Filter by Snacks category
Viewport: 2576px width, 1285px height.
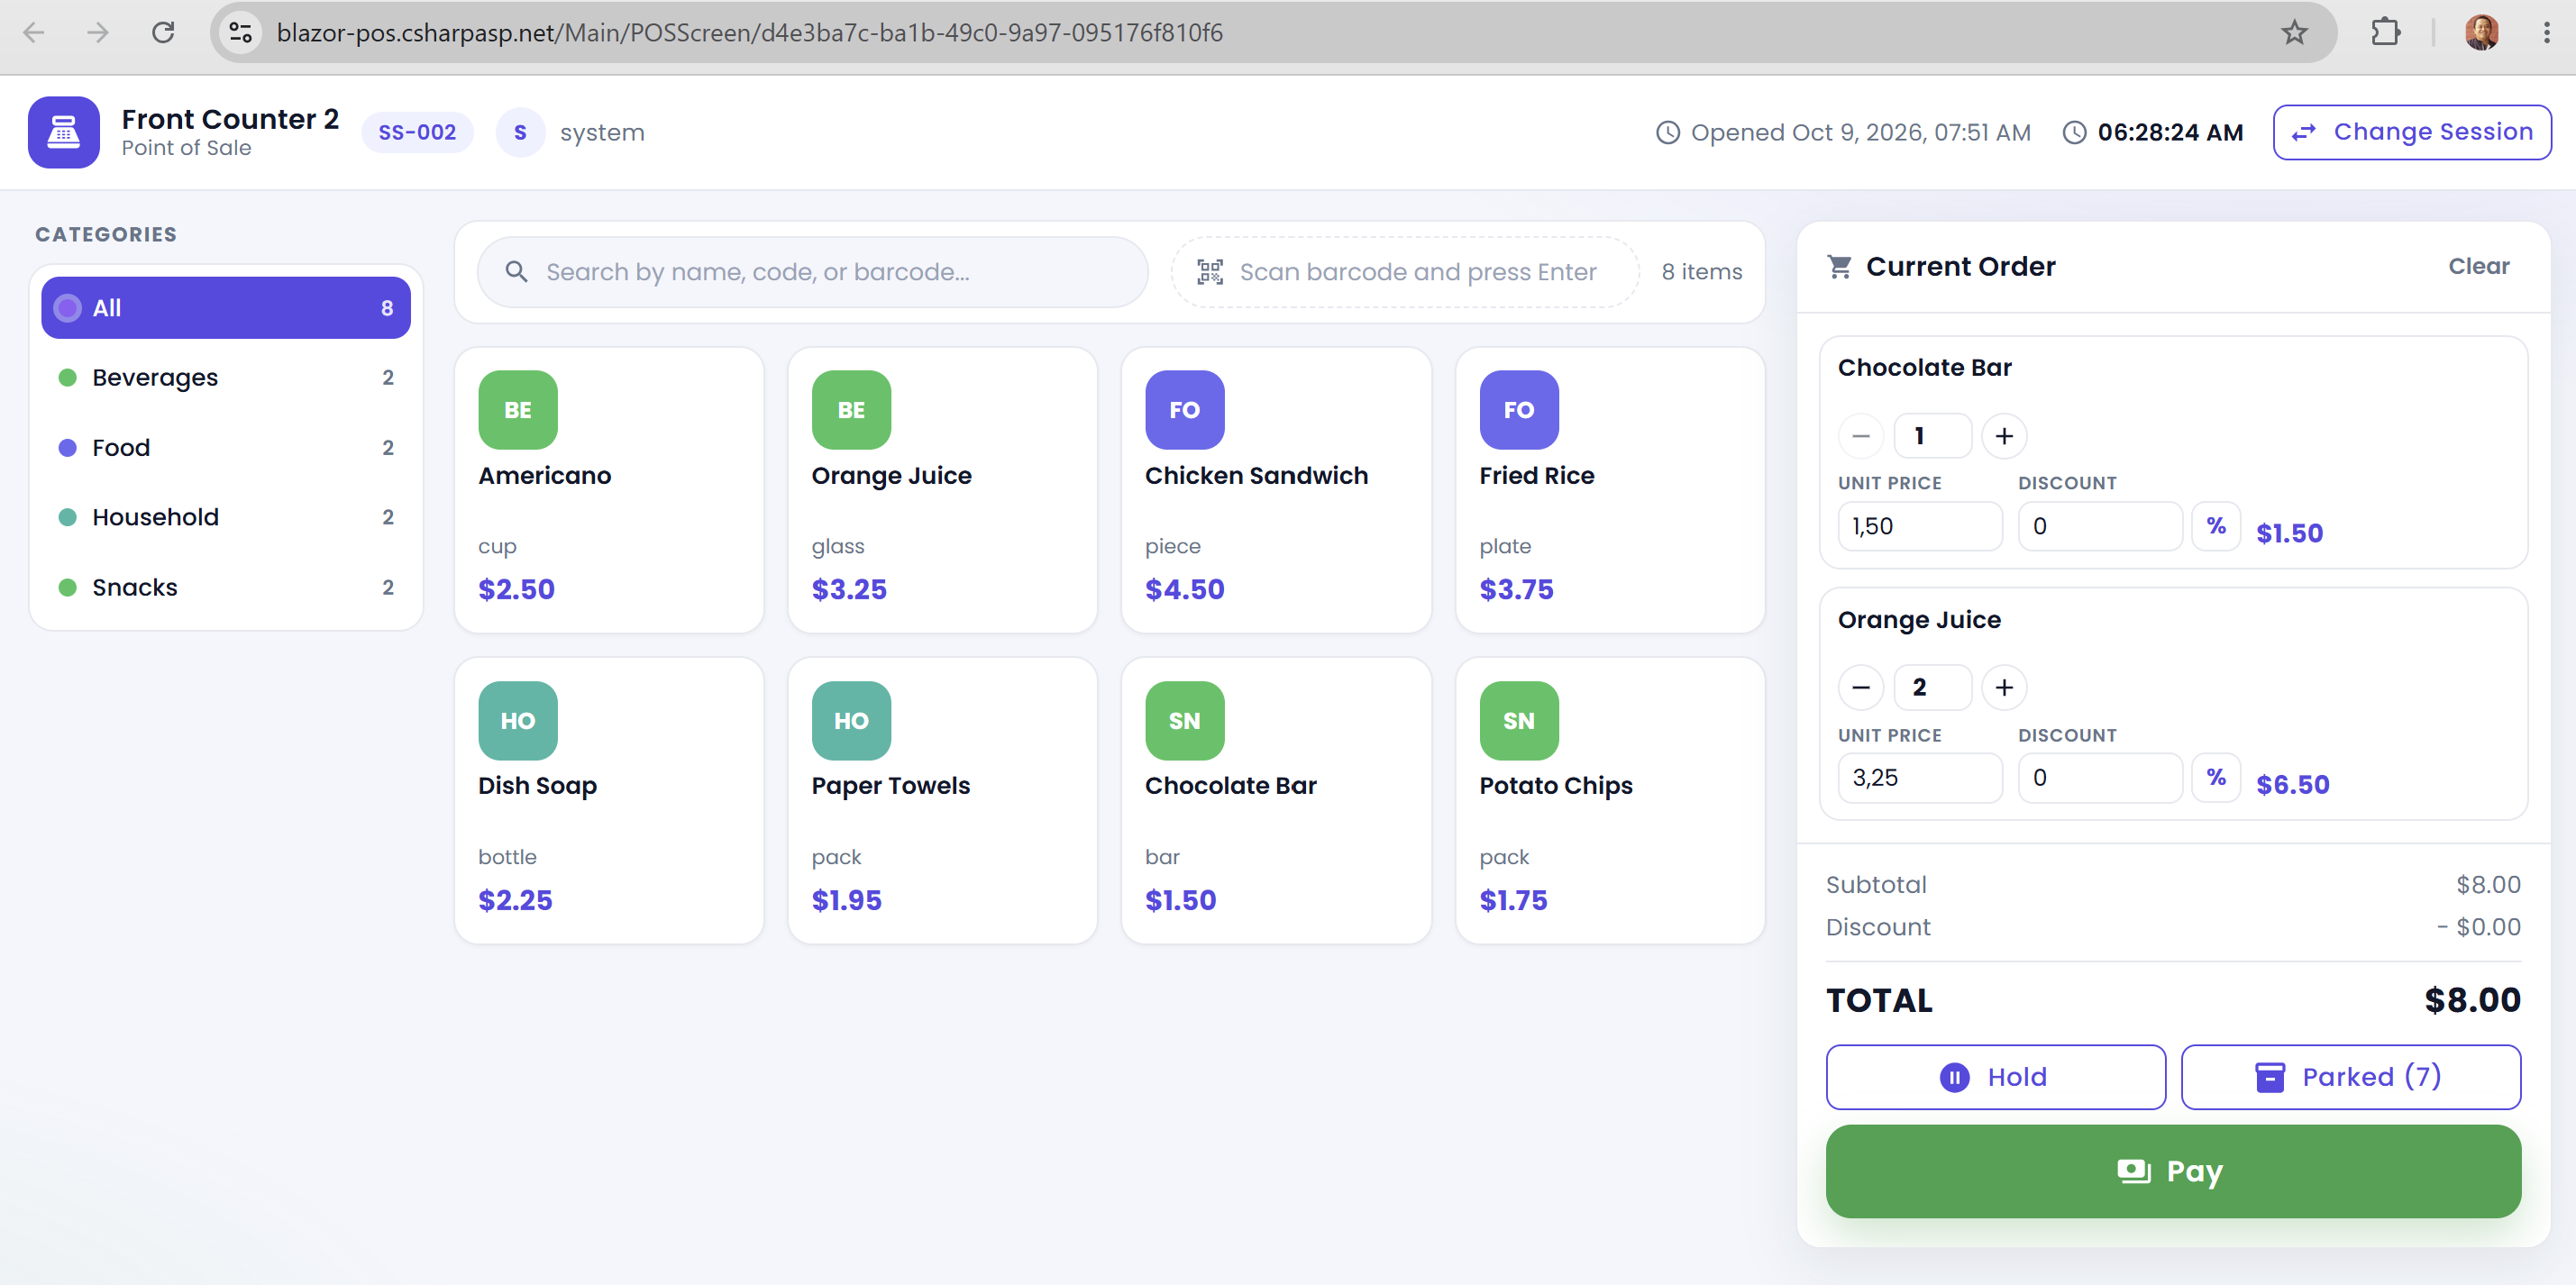225,587
